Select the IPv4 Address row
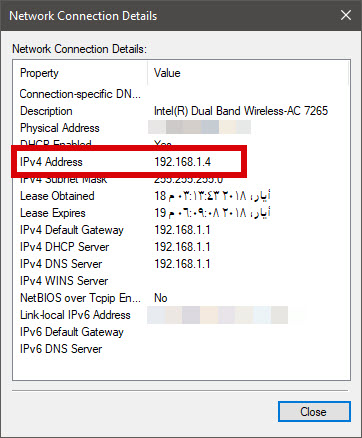The width and height of the screenshot is (362, 438). click(x=181, y=162)
